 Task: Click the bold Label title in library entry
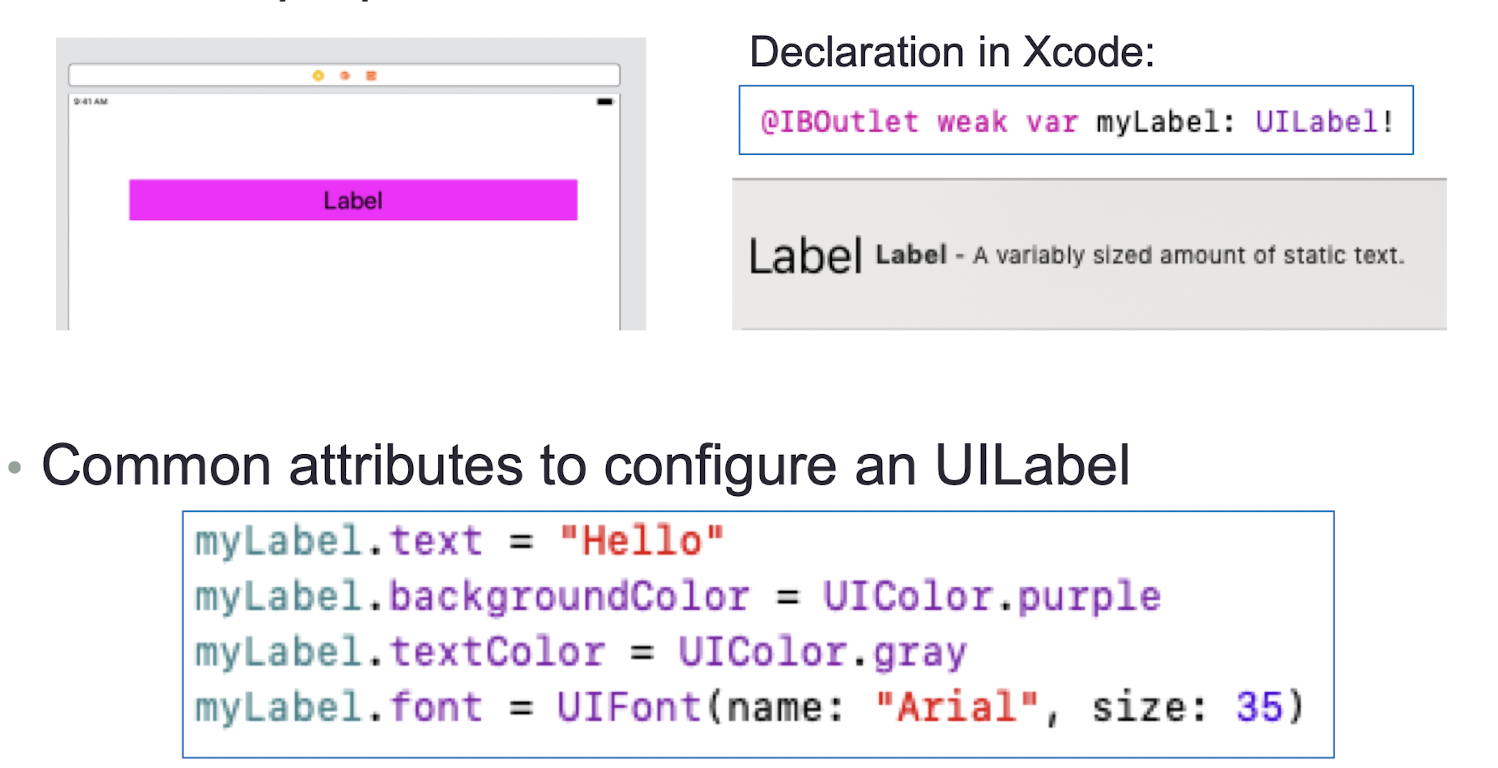pos(911,255)
